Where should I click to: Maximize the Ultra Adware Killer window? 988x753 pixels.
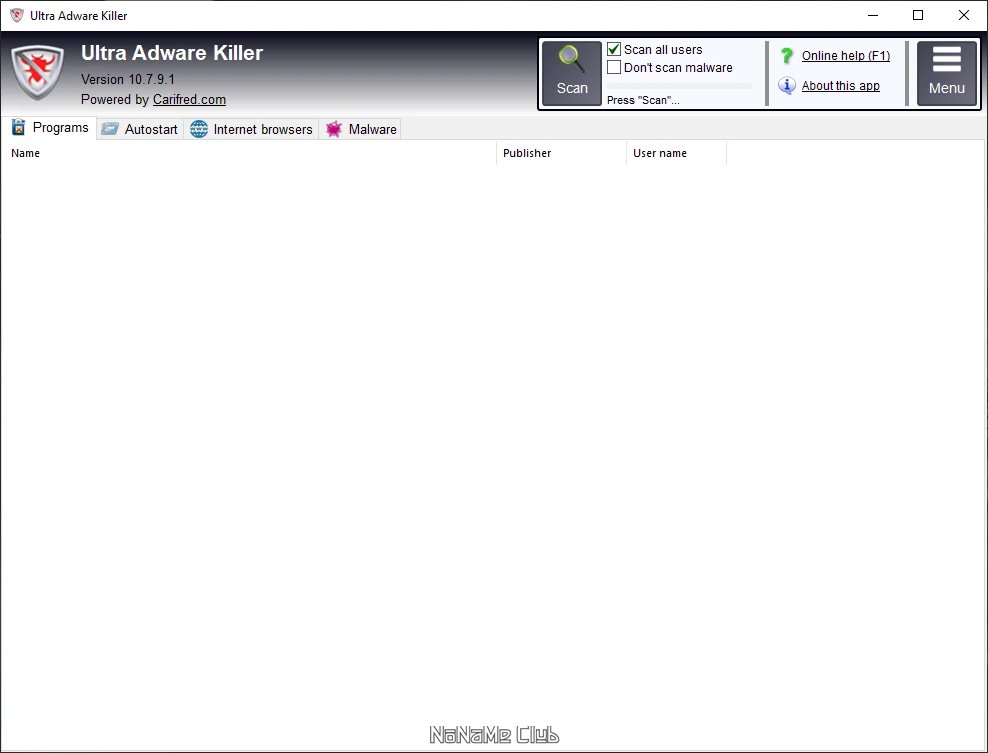click(x=918, y=15)
